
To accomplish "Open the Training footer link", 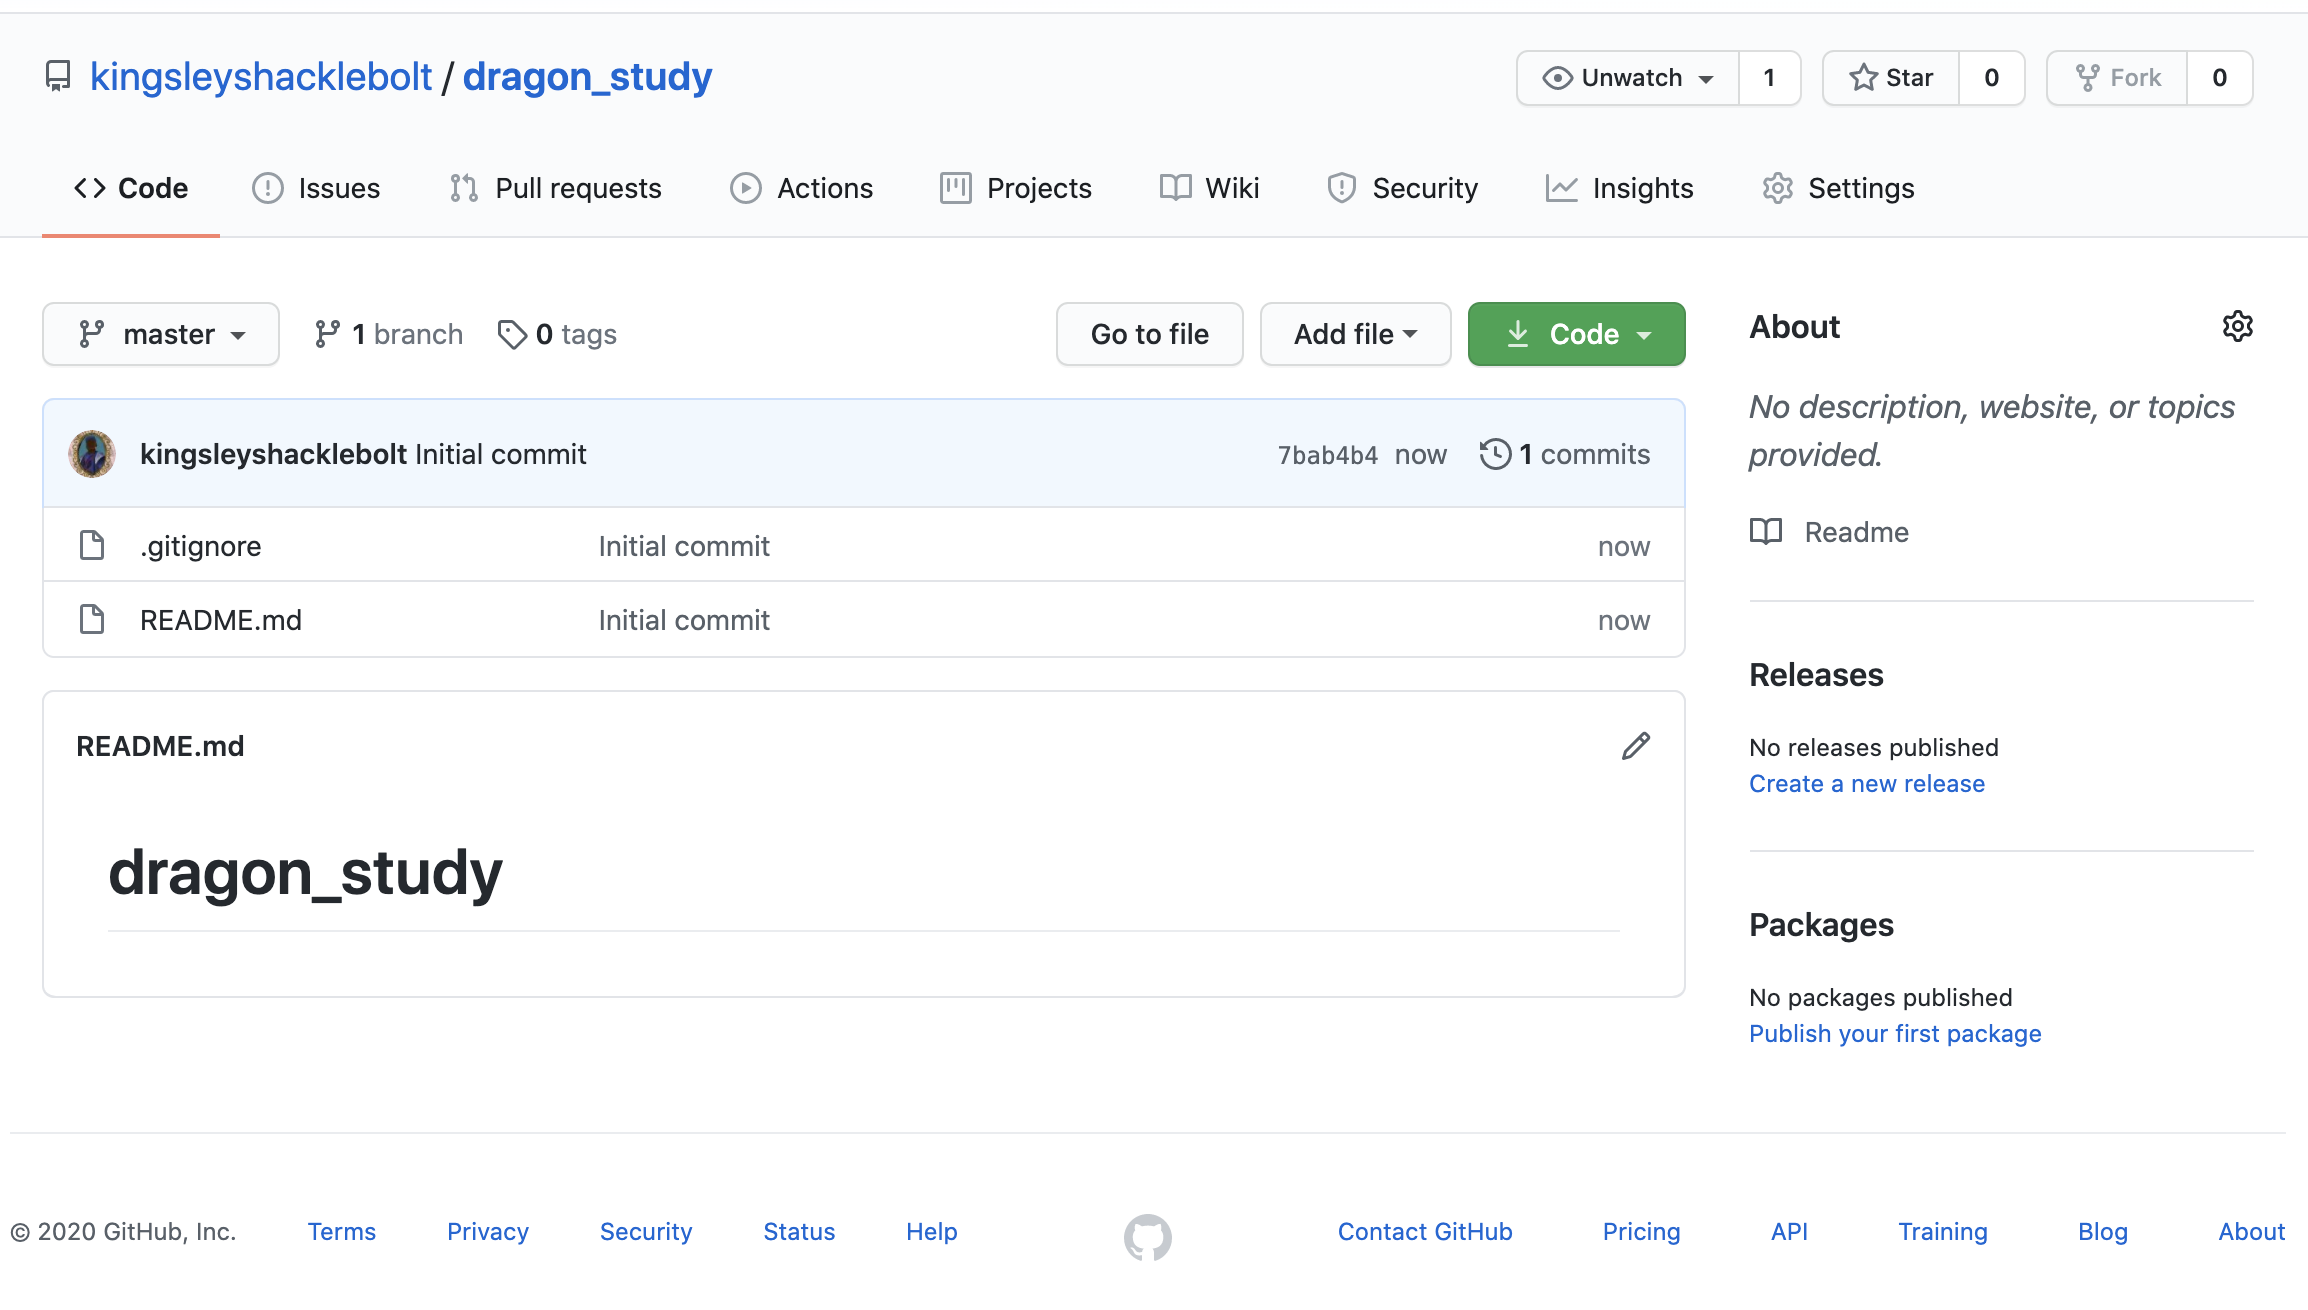I will [x=1943, y=1232].
